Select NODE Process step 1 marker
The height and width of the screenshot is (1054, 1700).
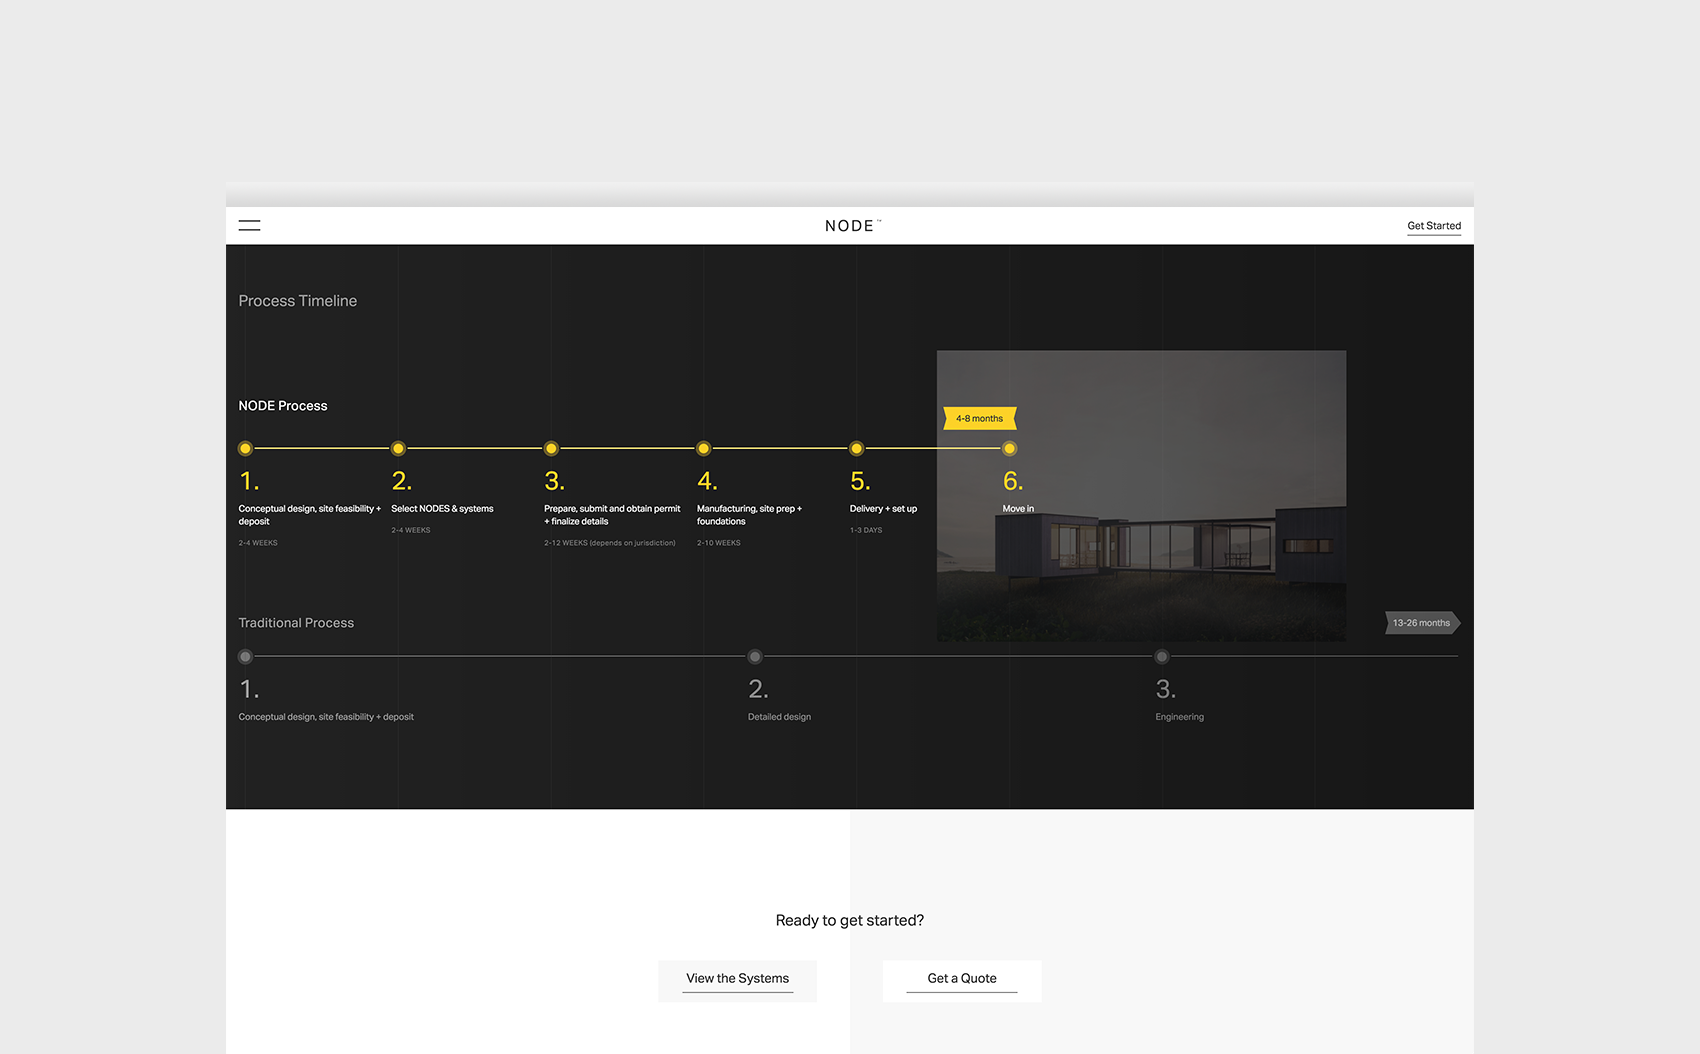coord(245,449)
